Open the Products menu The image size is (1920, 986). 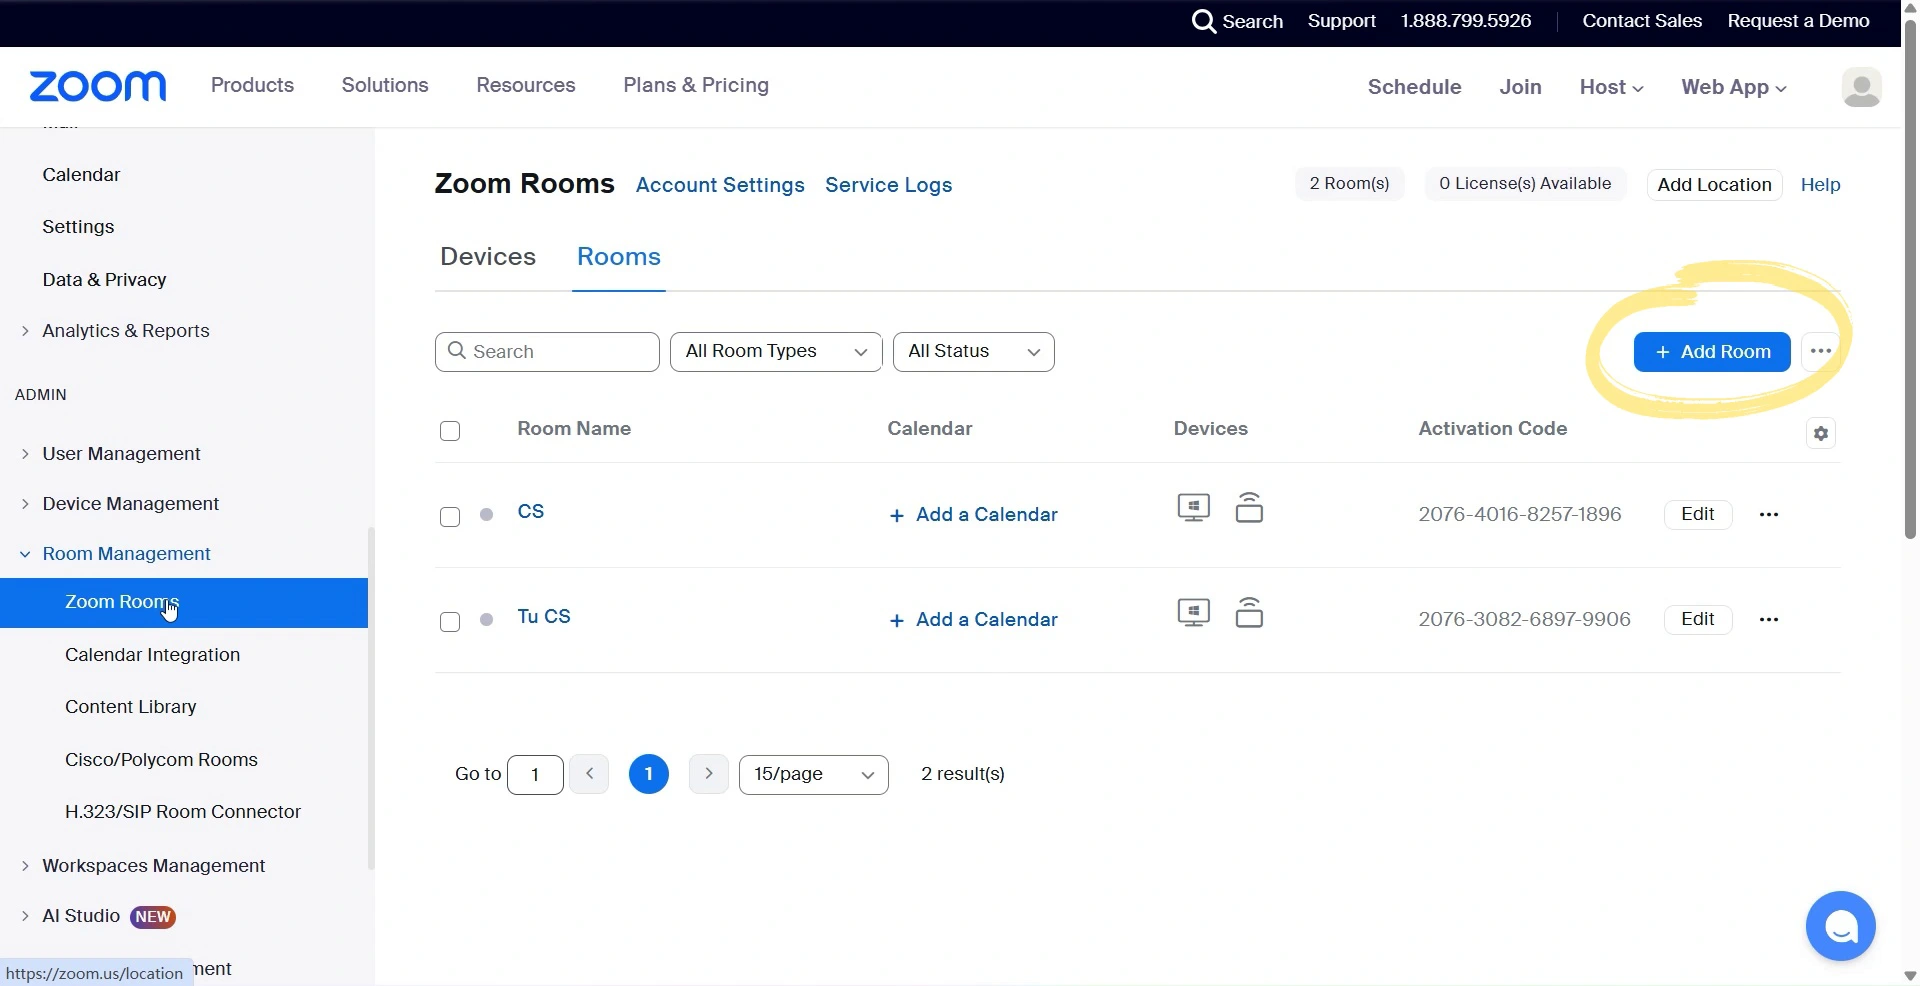coord(252,86)
